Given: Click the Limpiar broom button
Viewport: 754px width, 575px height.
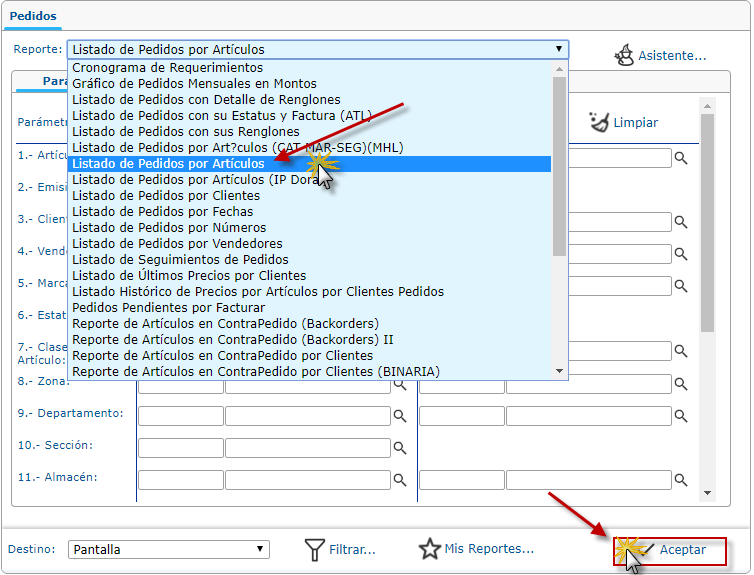Looking at the screenshot, I should point(623,122).
